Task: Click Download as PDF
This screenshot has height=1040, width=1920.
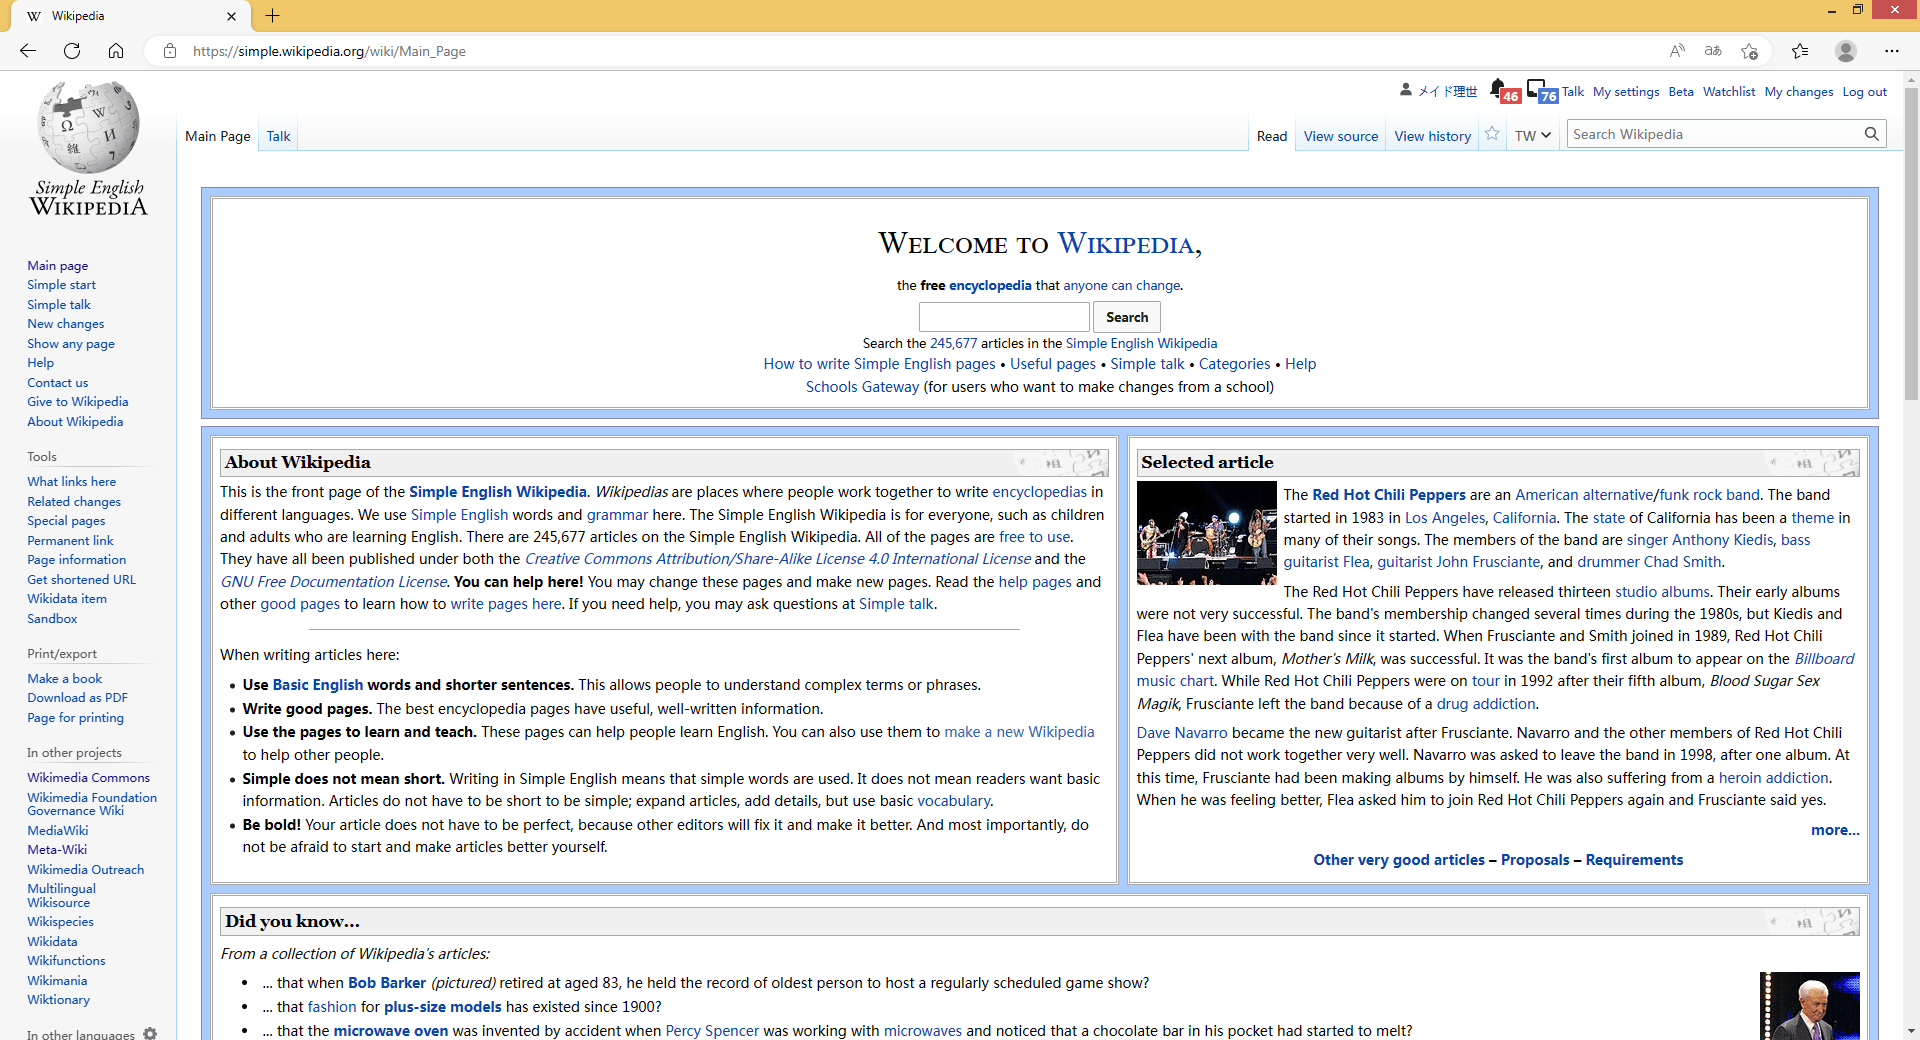Action: click(78, 698)
